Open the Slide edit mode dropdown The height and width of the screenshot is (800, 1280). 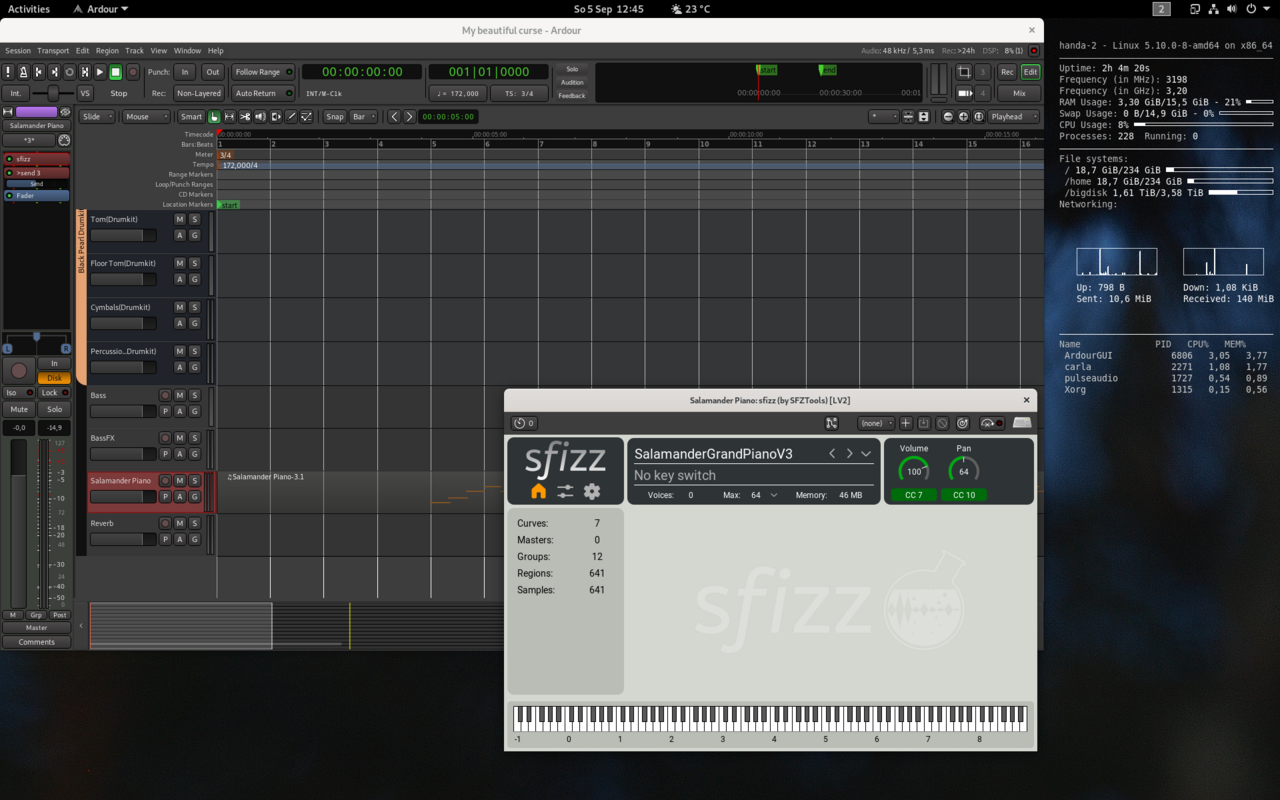coord(97,117)
